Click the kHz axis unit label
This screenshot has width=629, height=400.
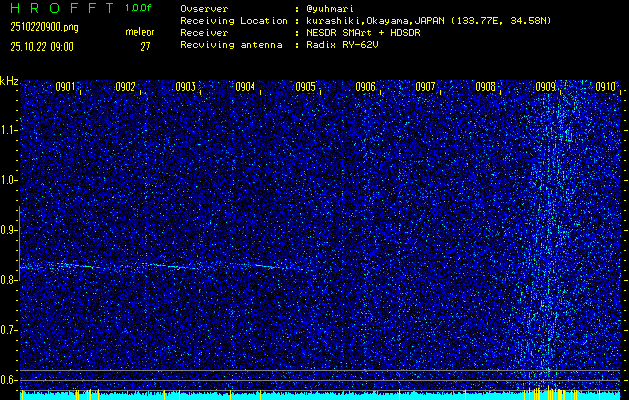[x=9, y=80]
